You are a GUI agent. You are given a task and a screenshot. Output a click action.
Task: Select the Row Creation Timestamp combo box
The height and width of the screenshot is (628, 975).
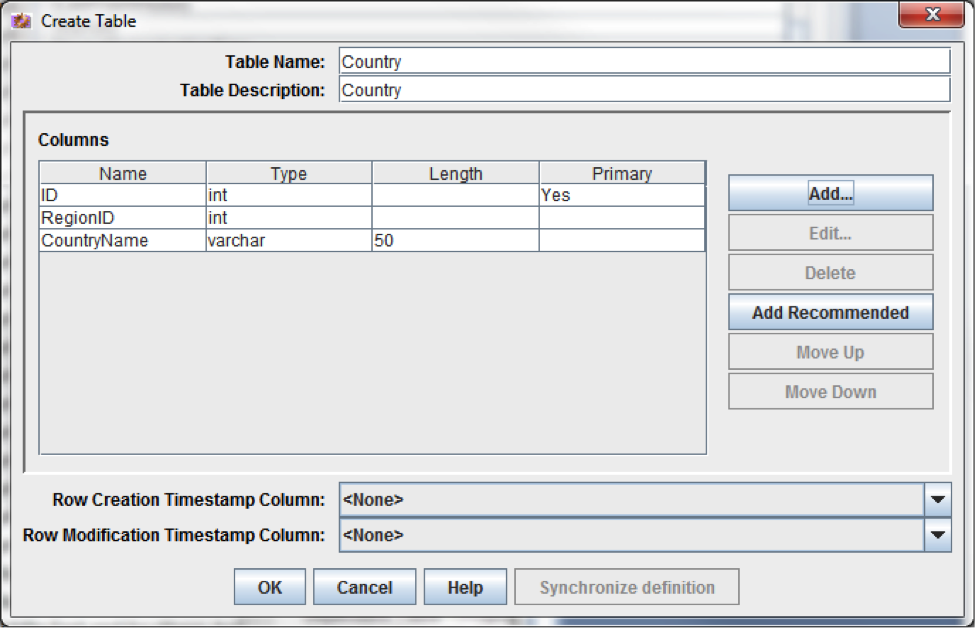point(645,499)
